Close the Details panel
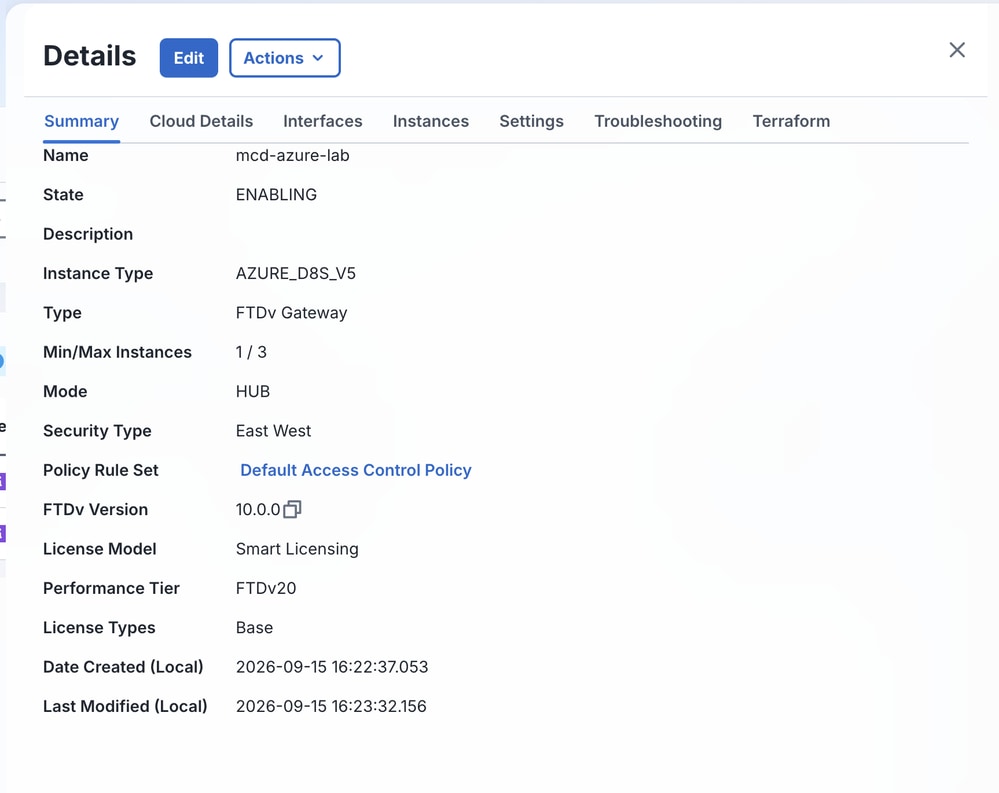 coord(956,50)
